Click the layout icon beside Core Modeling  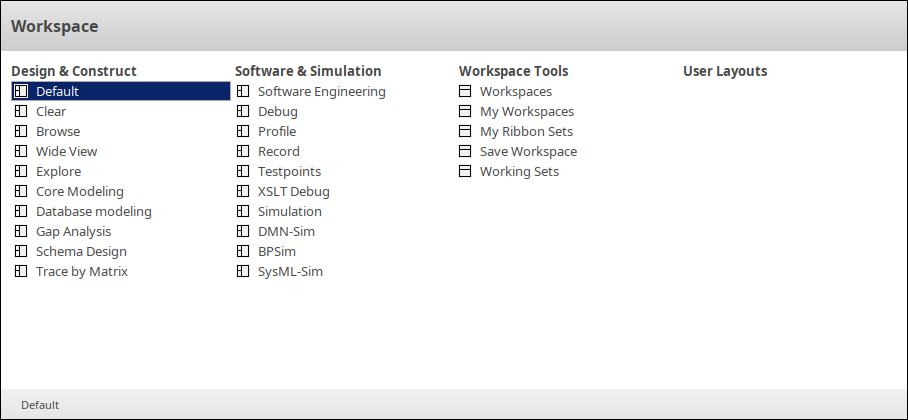click(21, 192)
